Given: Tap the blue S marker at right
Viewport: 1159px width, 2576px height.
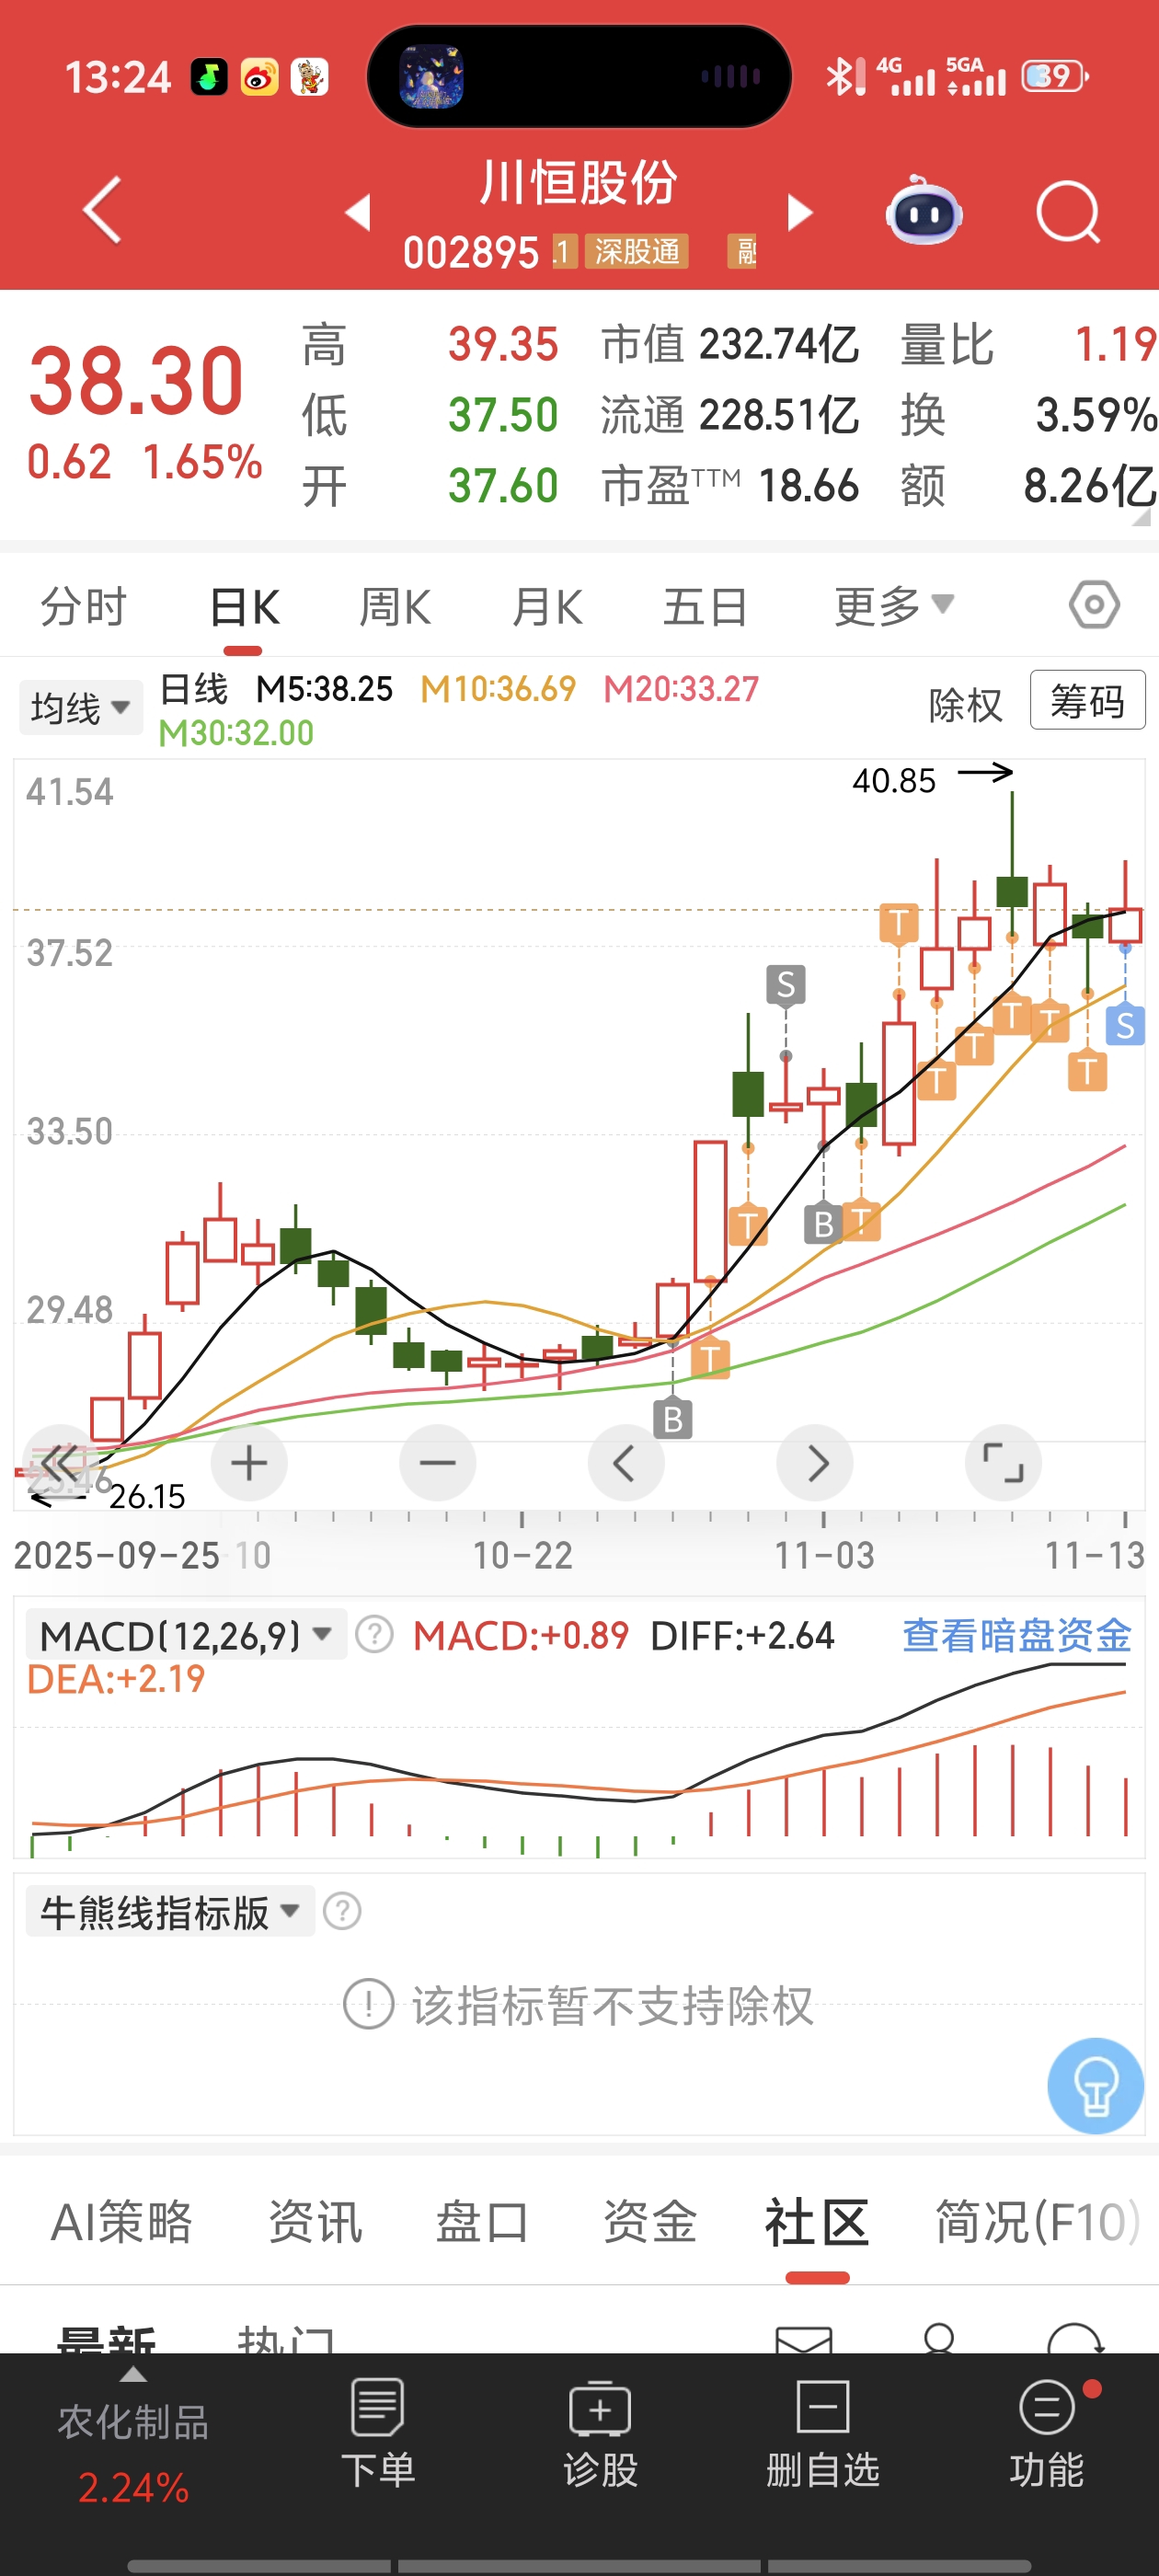Looking at the screenshot, I should click(1125, 1025).
